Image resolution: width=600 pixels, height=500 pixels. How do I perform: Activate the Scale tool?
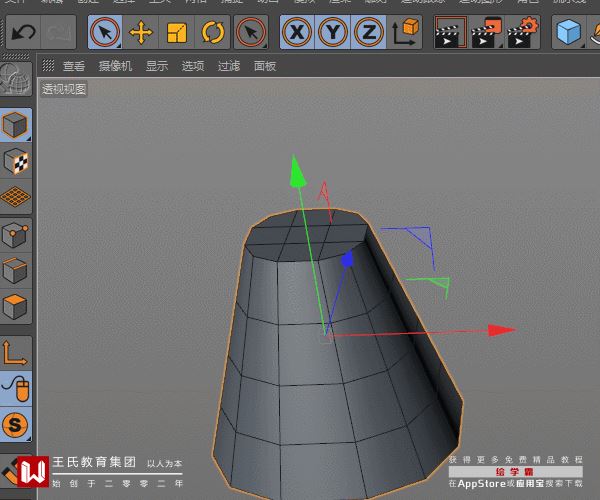point(176,32)
